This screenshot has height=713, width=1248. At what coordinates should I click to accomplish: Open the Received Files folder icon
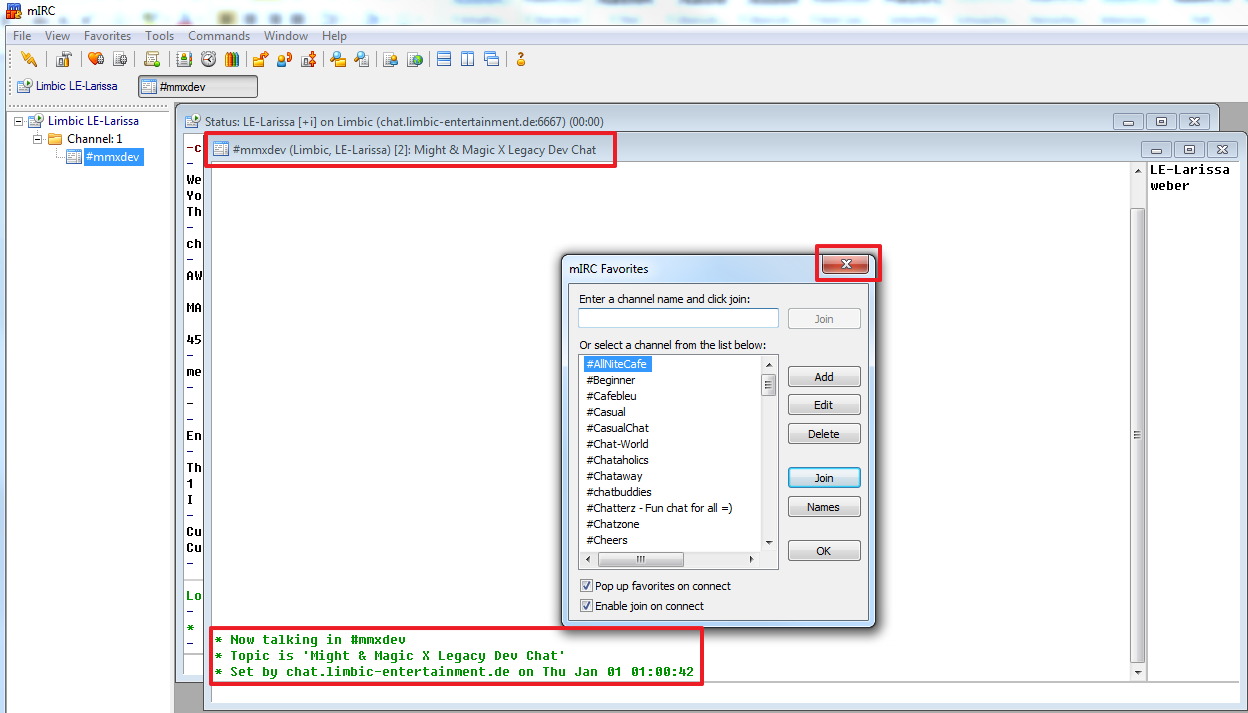coord(338,59)
